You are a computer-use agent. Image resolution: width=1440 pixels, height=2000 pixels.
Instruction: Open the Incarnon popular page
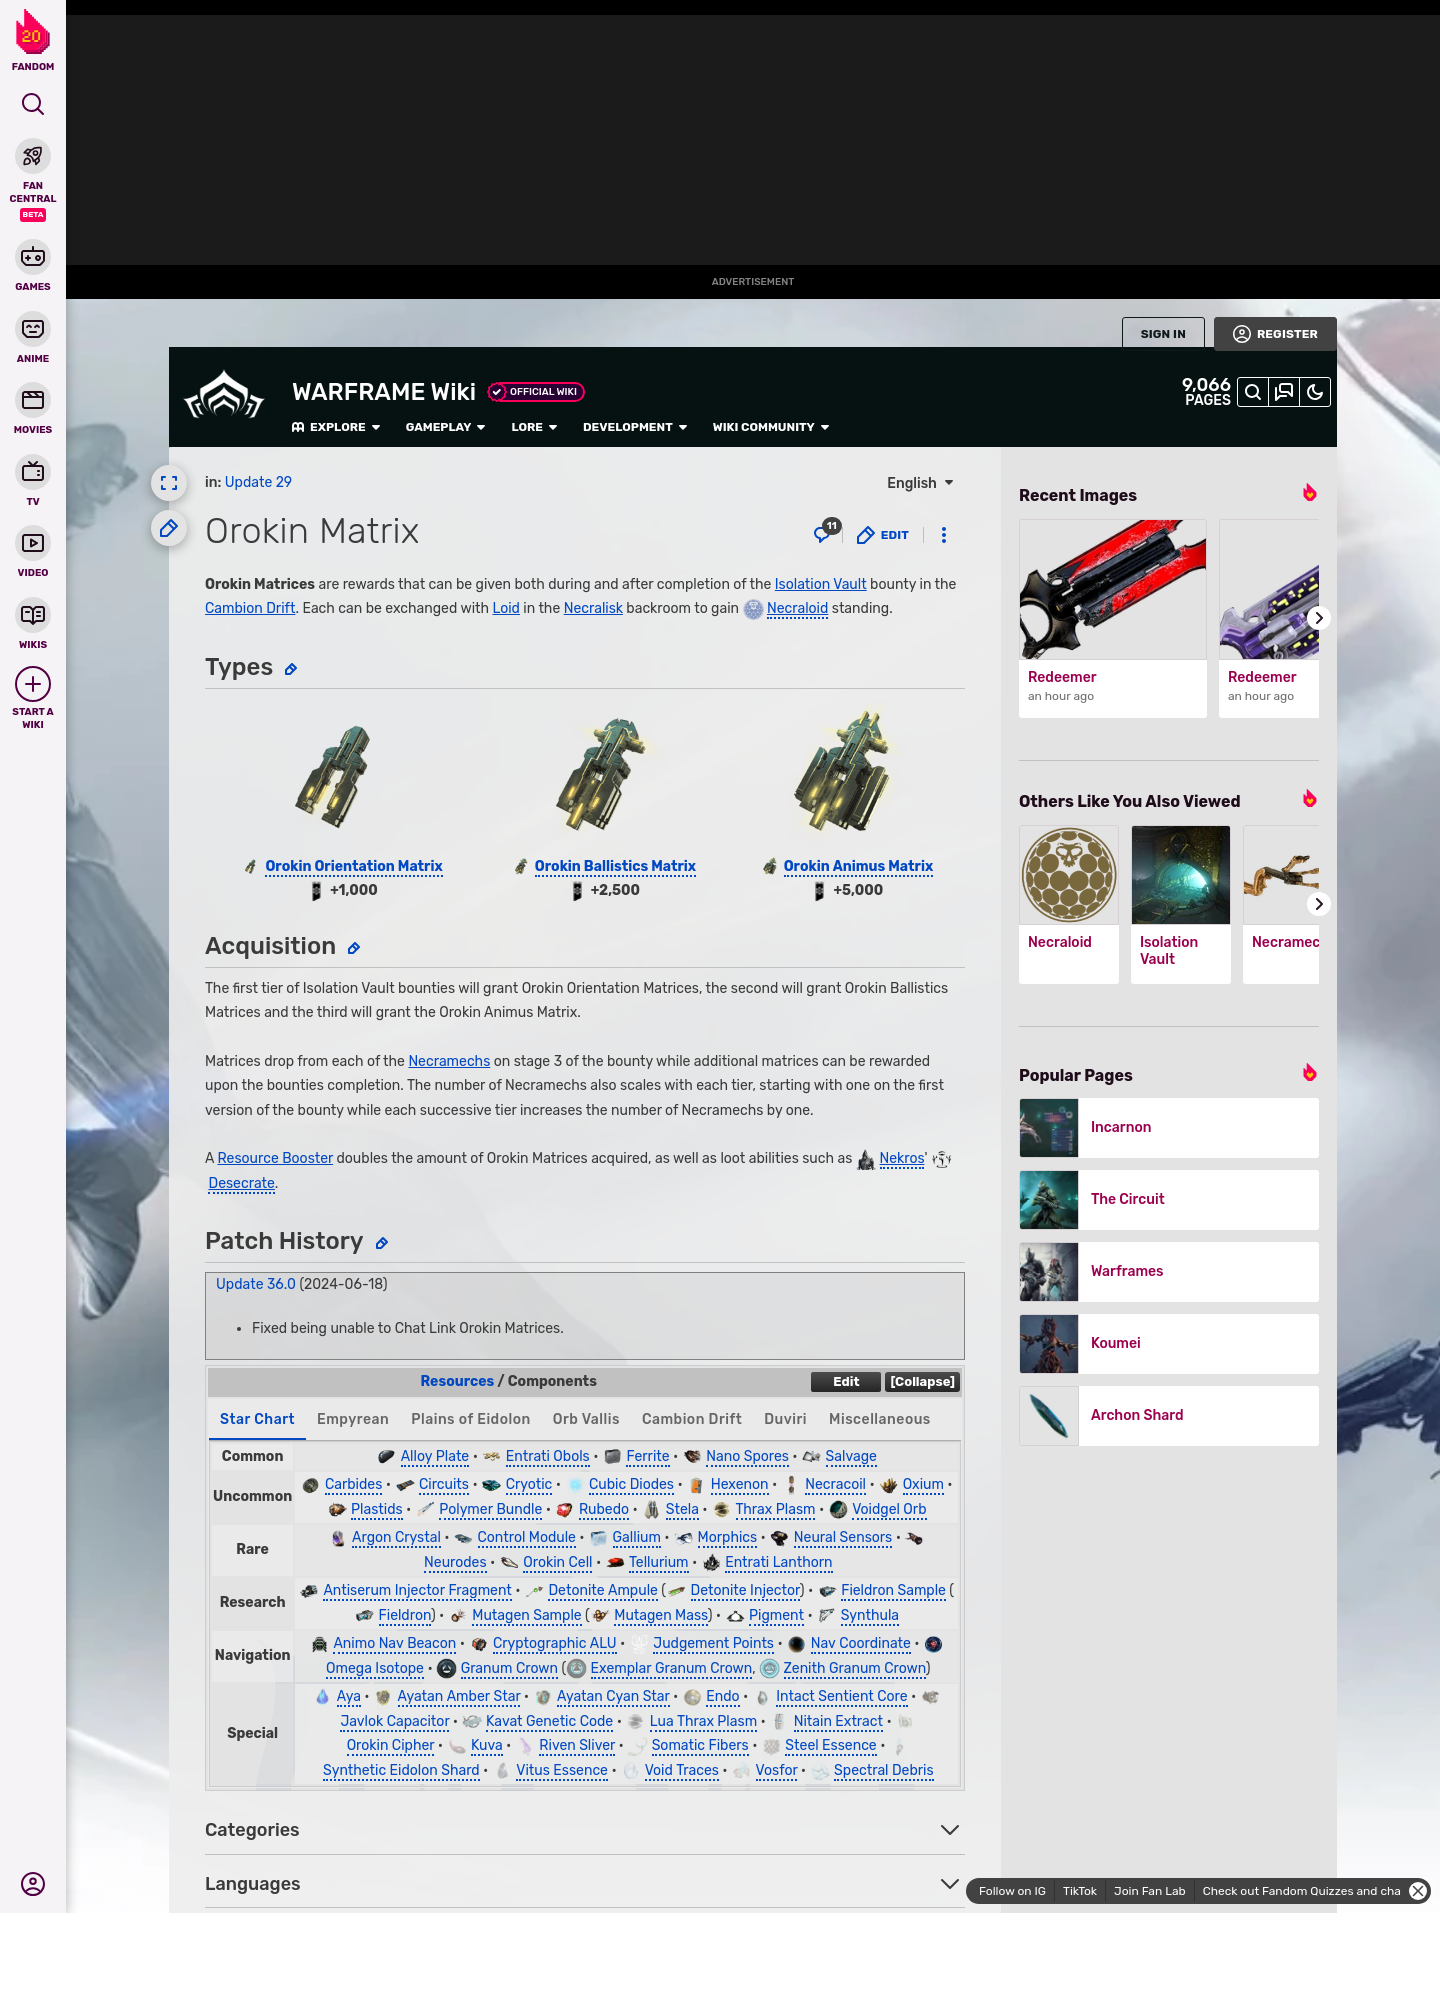[x=1169, y=1128]
